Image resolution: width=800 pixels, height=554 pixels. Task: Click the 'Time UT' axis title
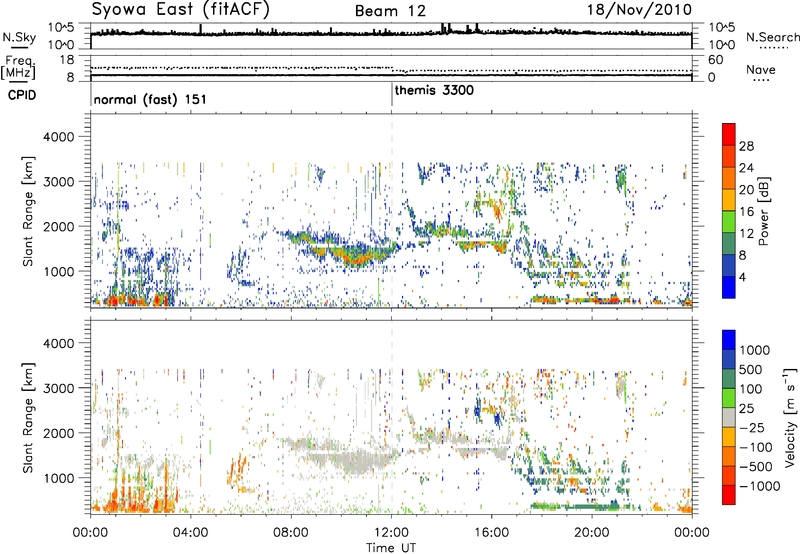(x=391, y=547)
